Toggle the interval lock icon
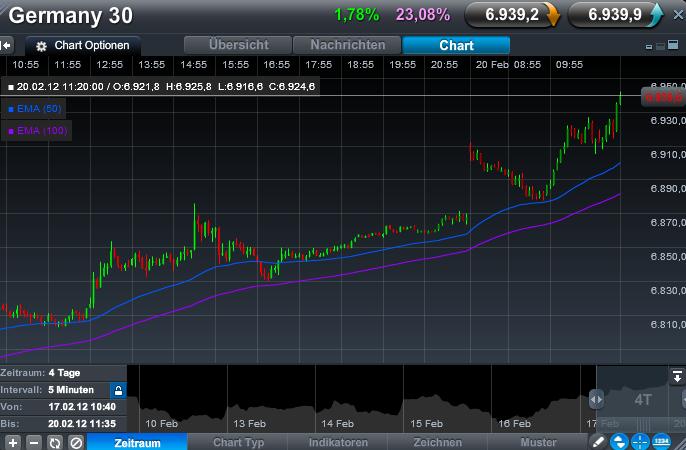The width and height of the screenshot is (686, 450). [x=118, y=391]
